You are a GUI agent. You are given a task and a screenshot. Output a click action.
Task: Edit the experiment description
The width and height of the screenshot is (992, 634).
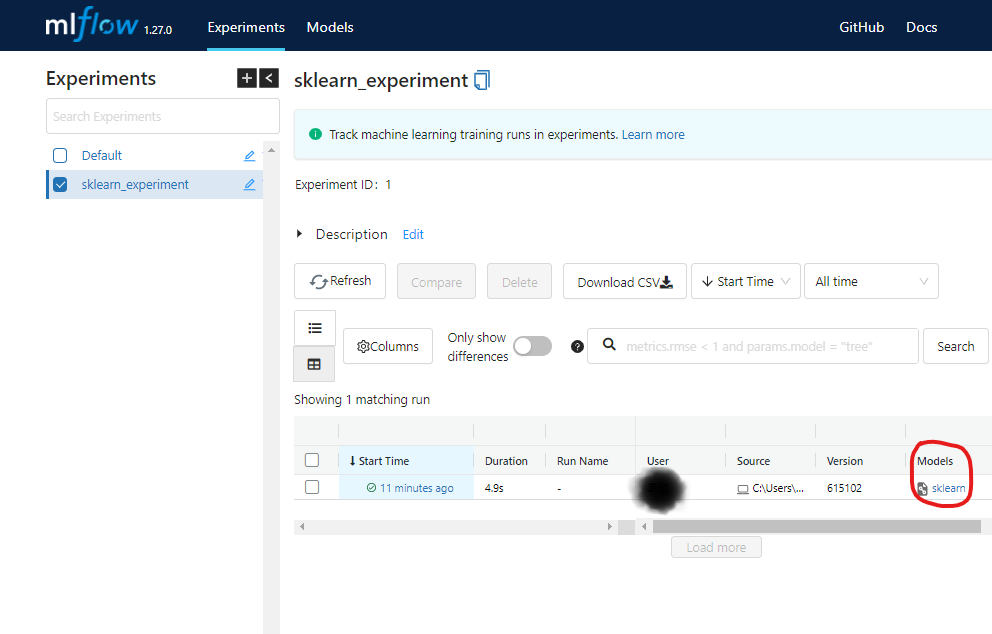413,234
